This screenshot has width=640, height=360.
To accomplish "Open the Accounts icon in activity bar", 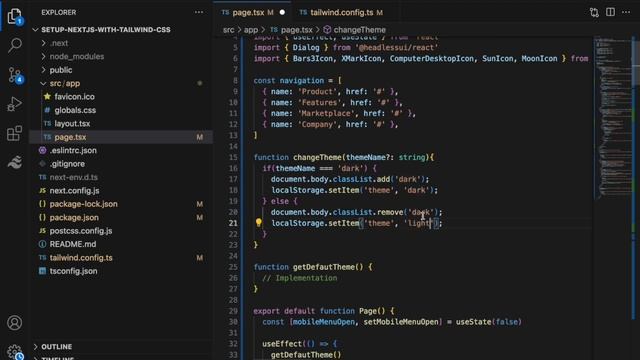I will point(15,323).
